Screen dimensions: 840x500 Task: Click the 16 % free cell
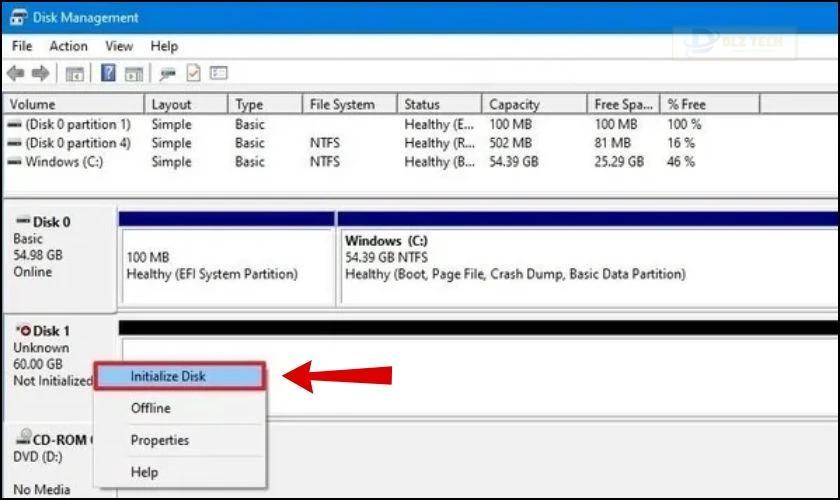click(x=681, y=143)
